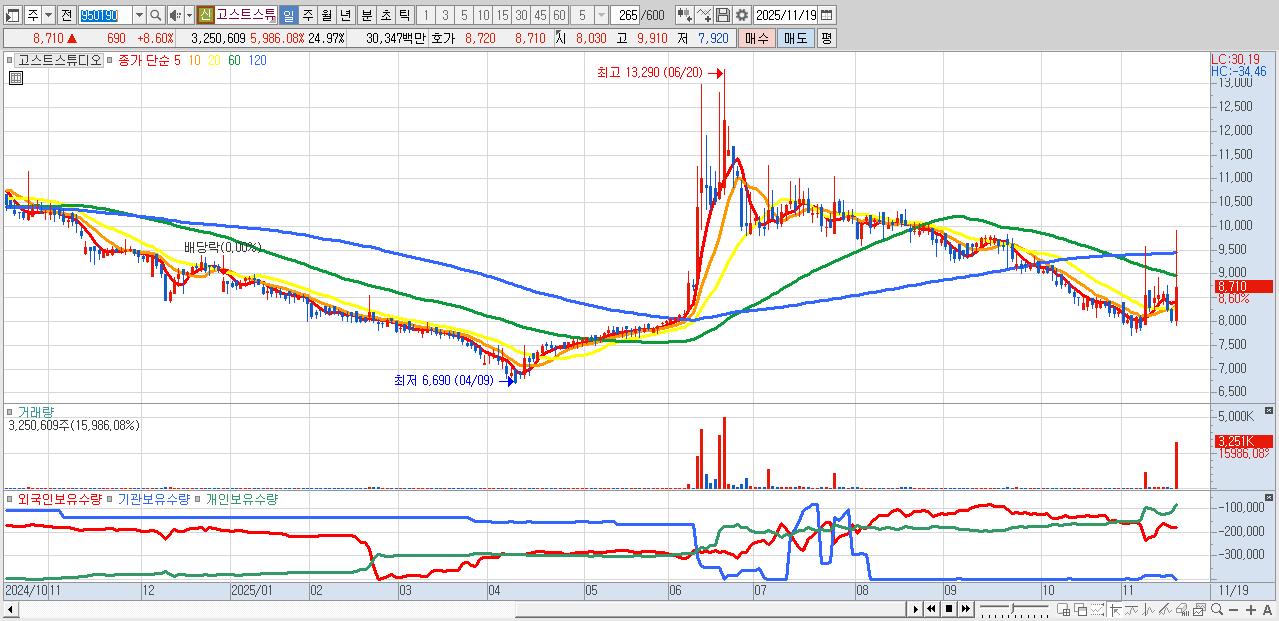Set interval to 60
The width and height of the screenshot is (1279, 621).
tap(559, 15)
